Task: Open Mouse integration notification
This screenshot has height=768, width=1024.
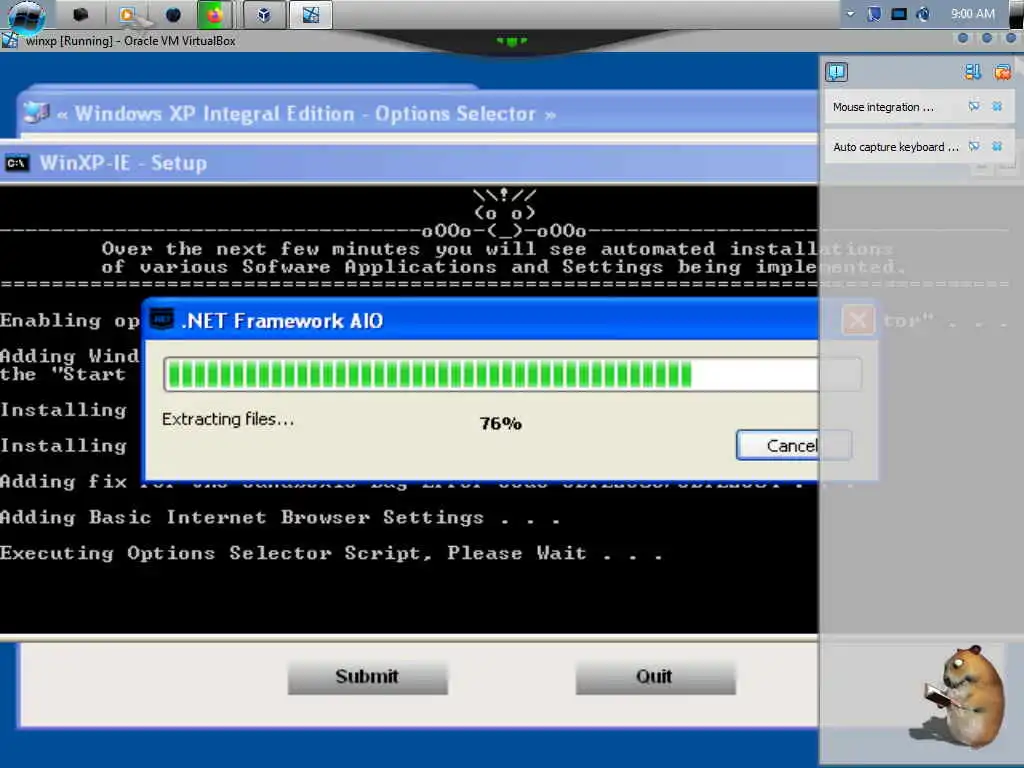Action: pyautogui.click(x=883, y=107)
